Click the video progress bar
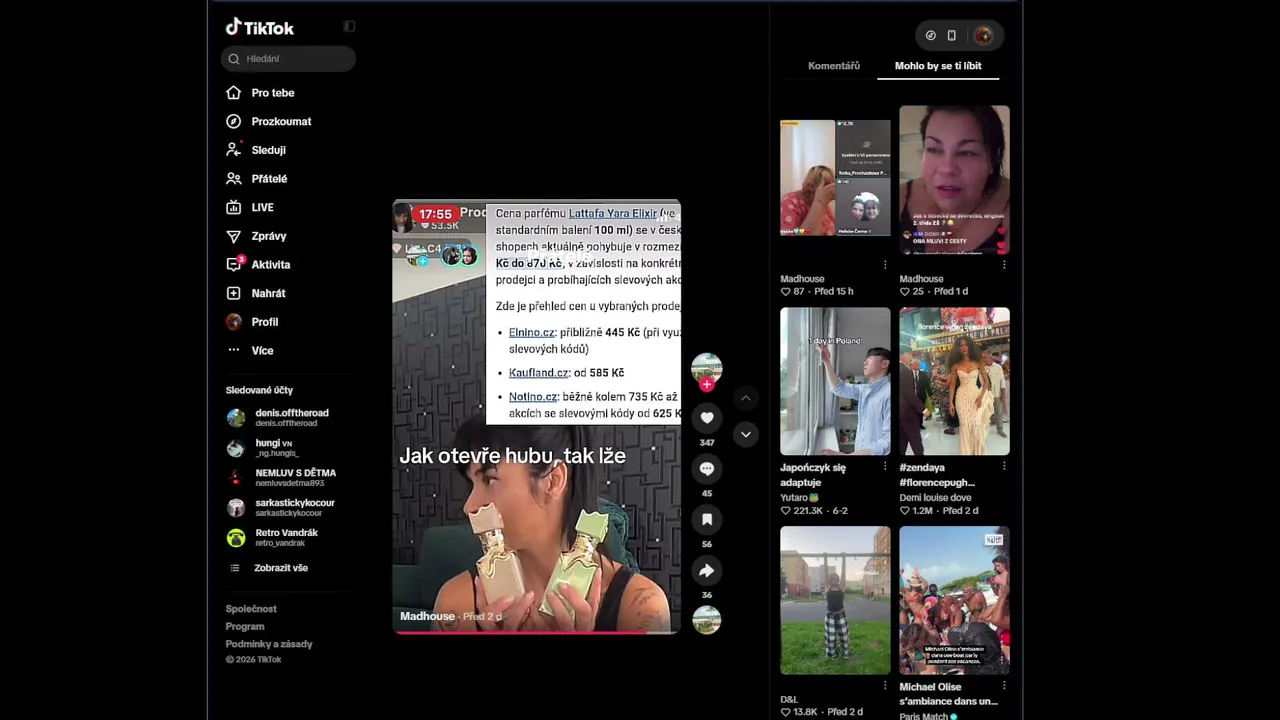Screen dimensions: 1280x720 pyautogui.click(x=536, y=632)
